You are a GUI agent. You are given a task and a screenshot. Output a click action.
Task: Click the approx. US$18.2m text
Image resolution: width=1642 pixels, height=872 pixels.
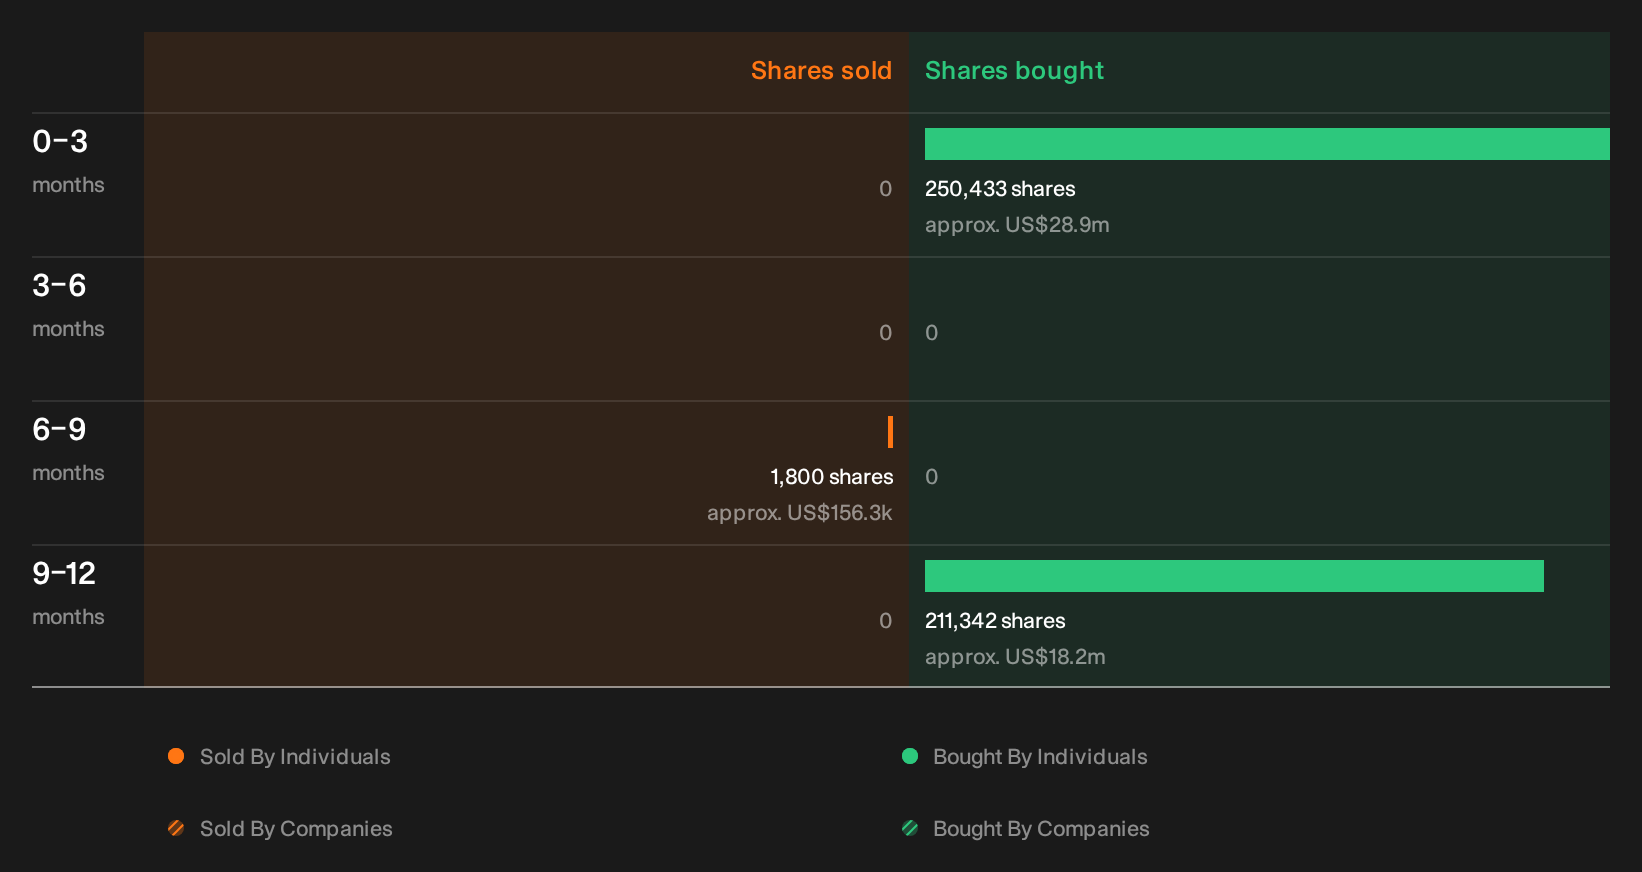click(1015, 657)
